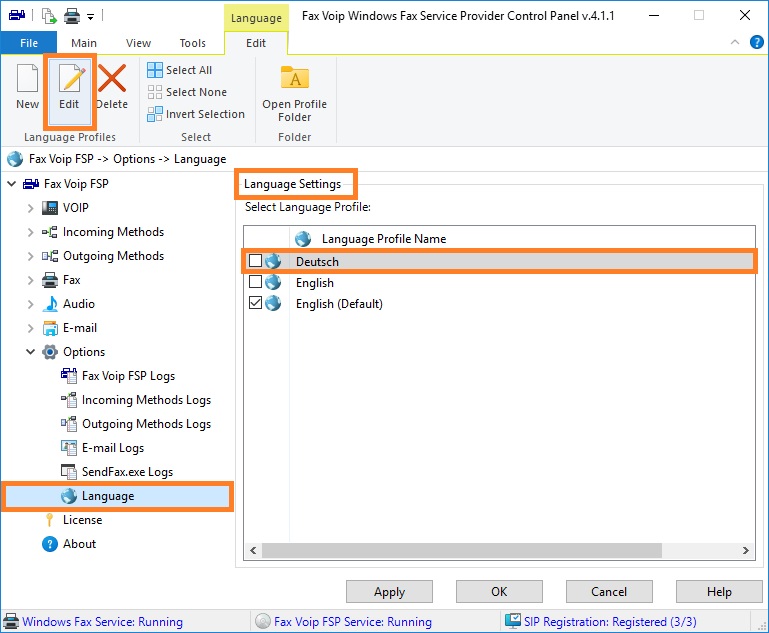Collapse the ribbon with the chevron

tap(735, 42)
